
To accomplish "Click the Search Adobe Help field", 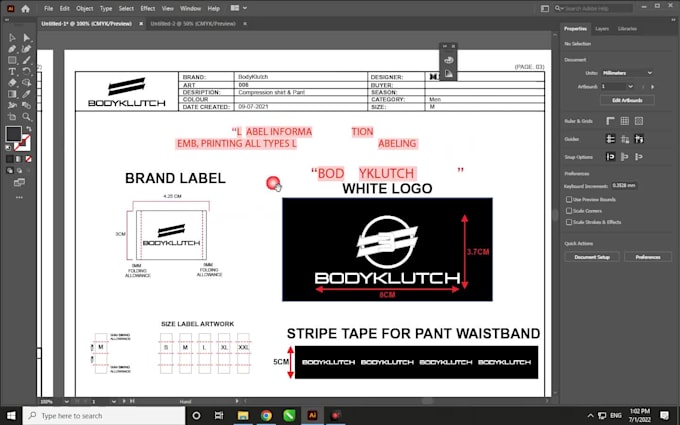I will click(x=594, y=8).
